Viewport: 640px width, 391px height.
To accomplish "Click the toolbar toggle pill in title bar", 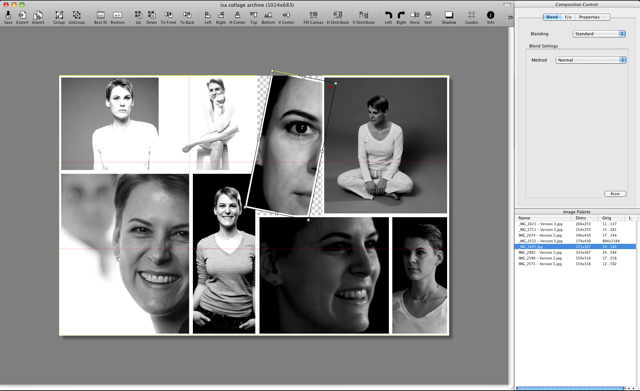I will point(507,4).
